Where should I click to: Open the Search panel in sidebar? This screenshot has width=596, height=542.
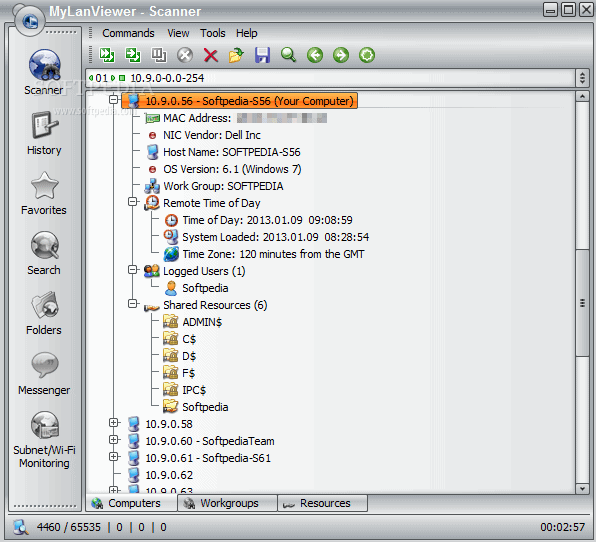click(x=44, y=253)
